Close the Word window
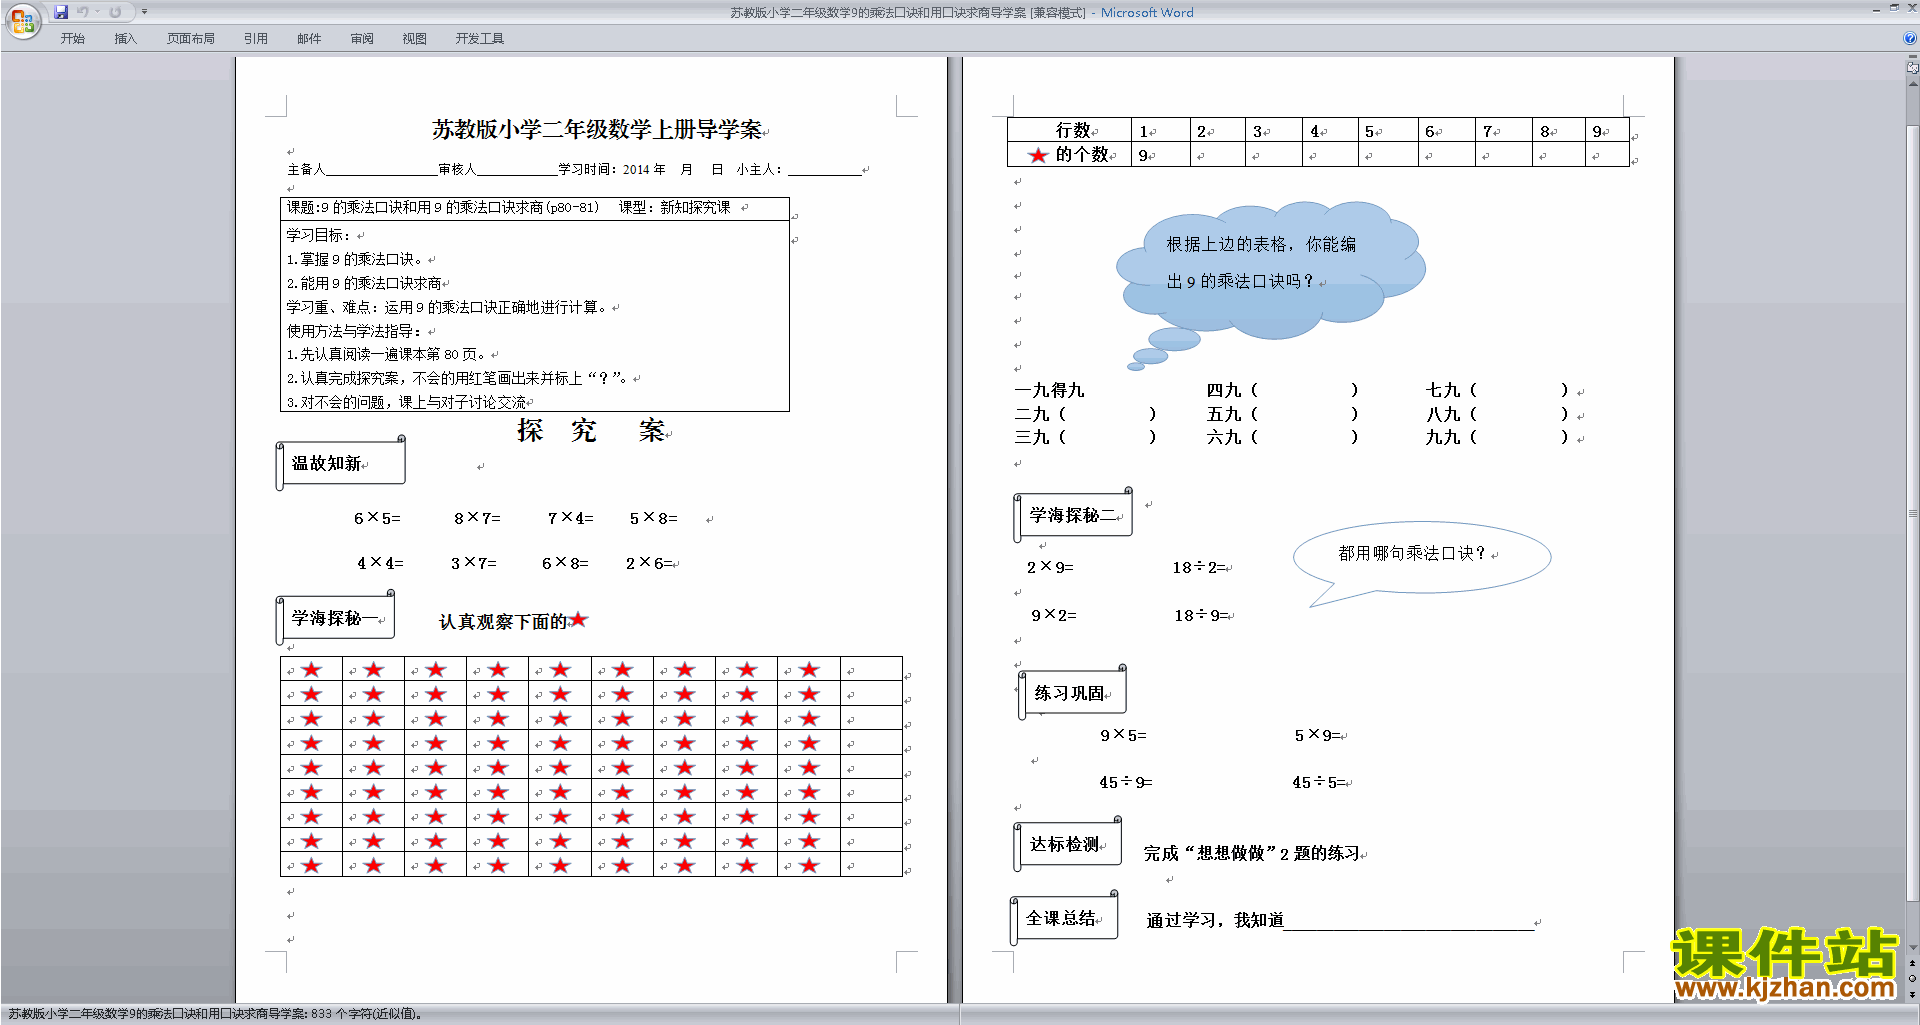This screenshot has height=1025, width=1920. (x=1911, y=8)
